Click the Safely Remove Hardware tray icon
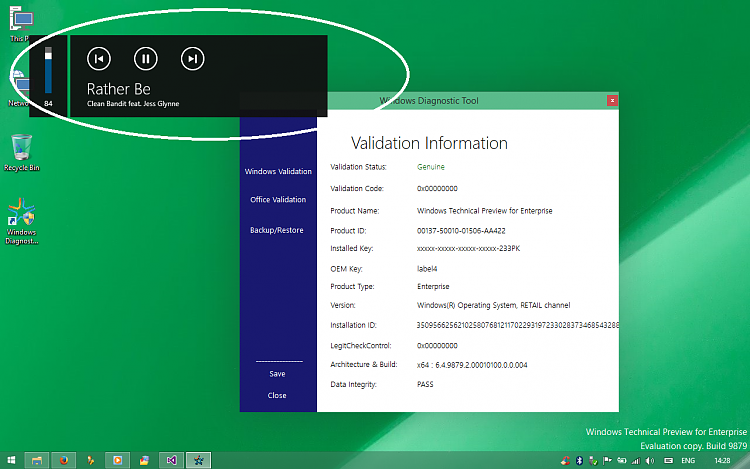 click(x=593, y=460)
